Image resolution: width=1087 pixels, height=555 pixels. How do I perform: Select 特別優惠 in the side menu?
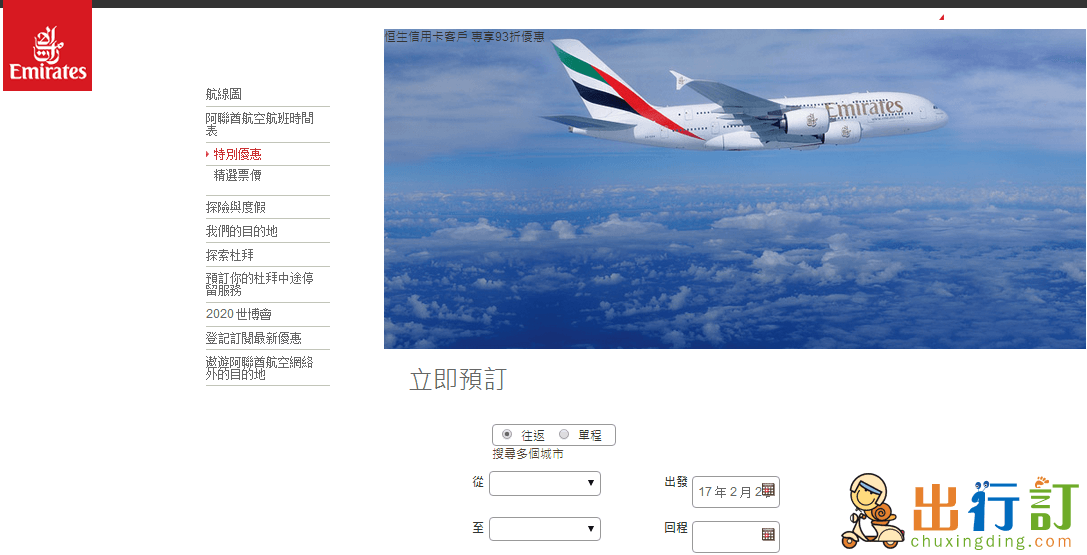pyautogui.click(x=237, y=155)
